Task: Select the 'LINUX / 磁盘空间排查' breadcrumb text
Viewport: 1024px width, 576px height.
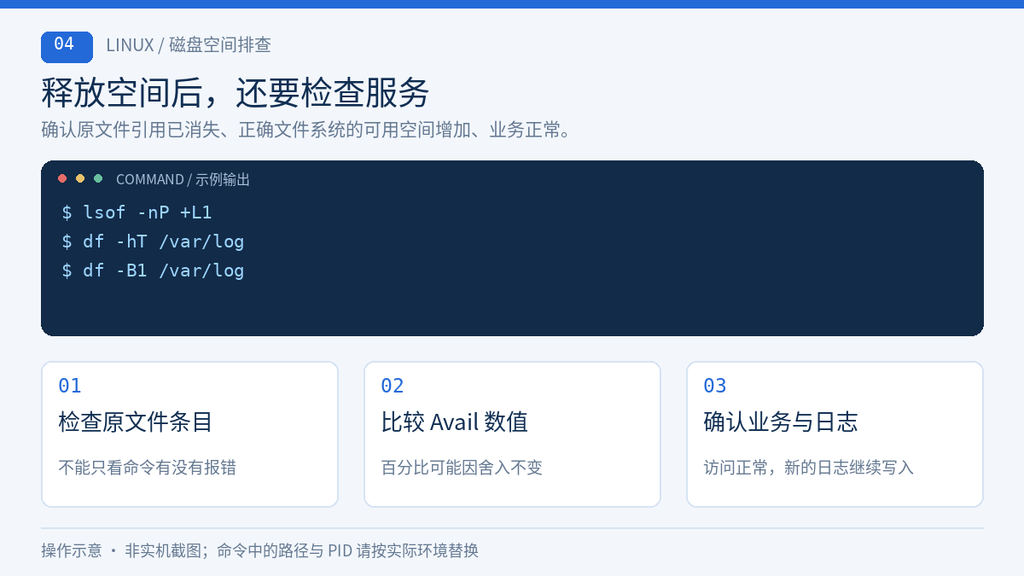Action: 188,45
